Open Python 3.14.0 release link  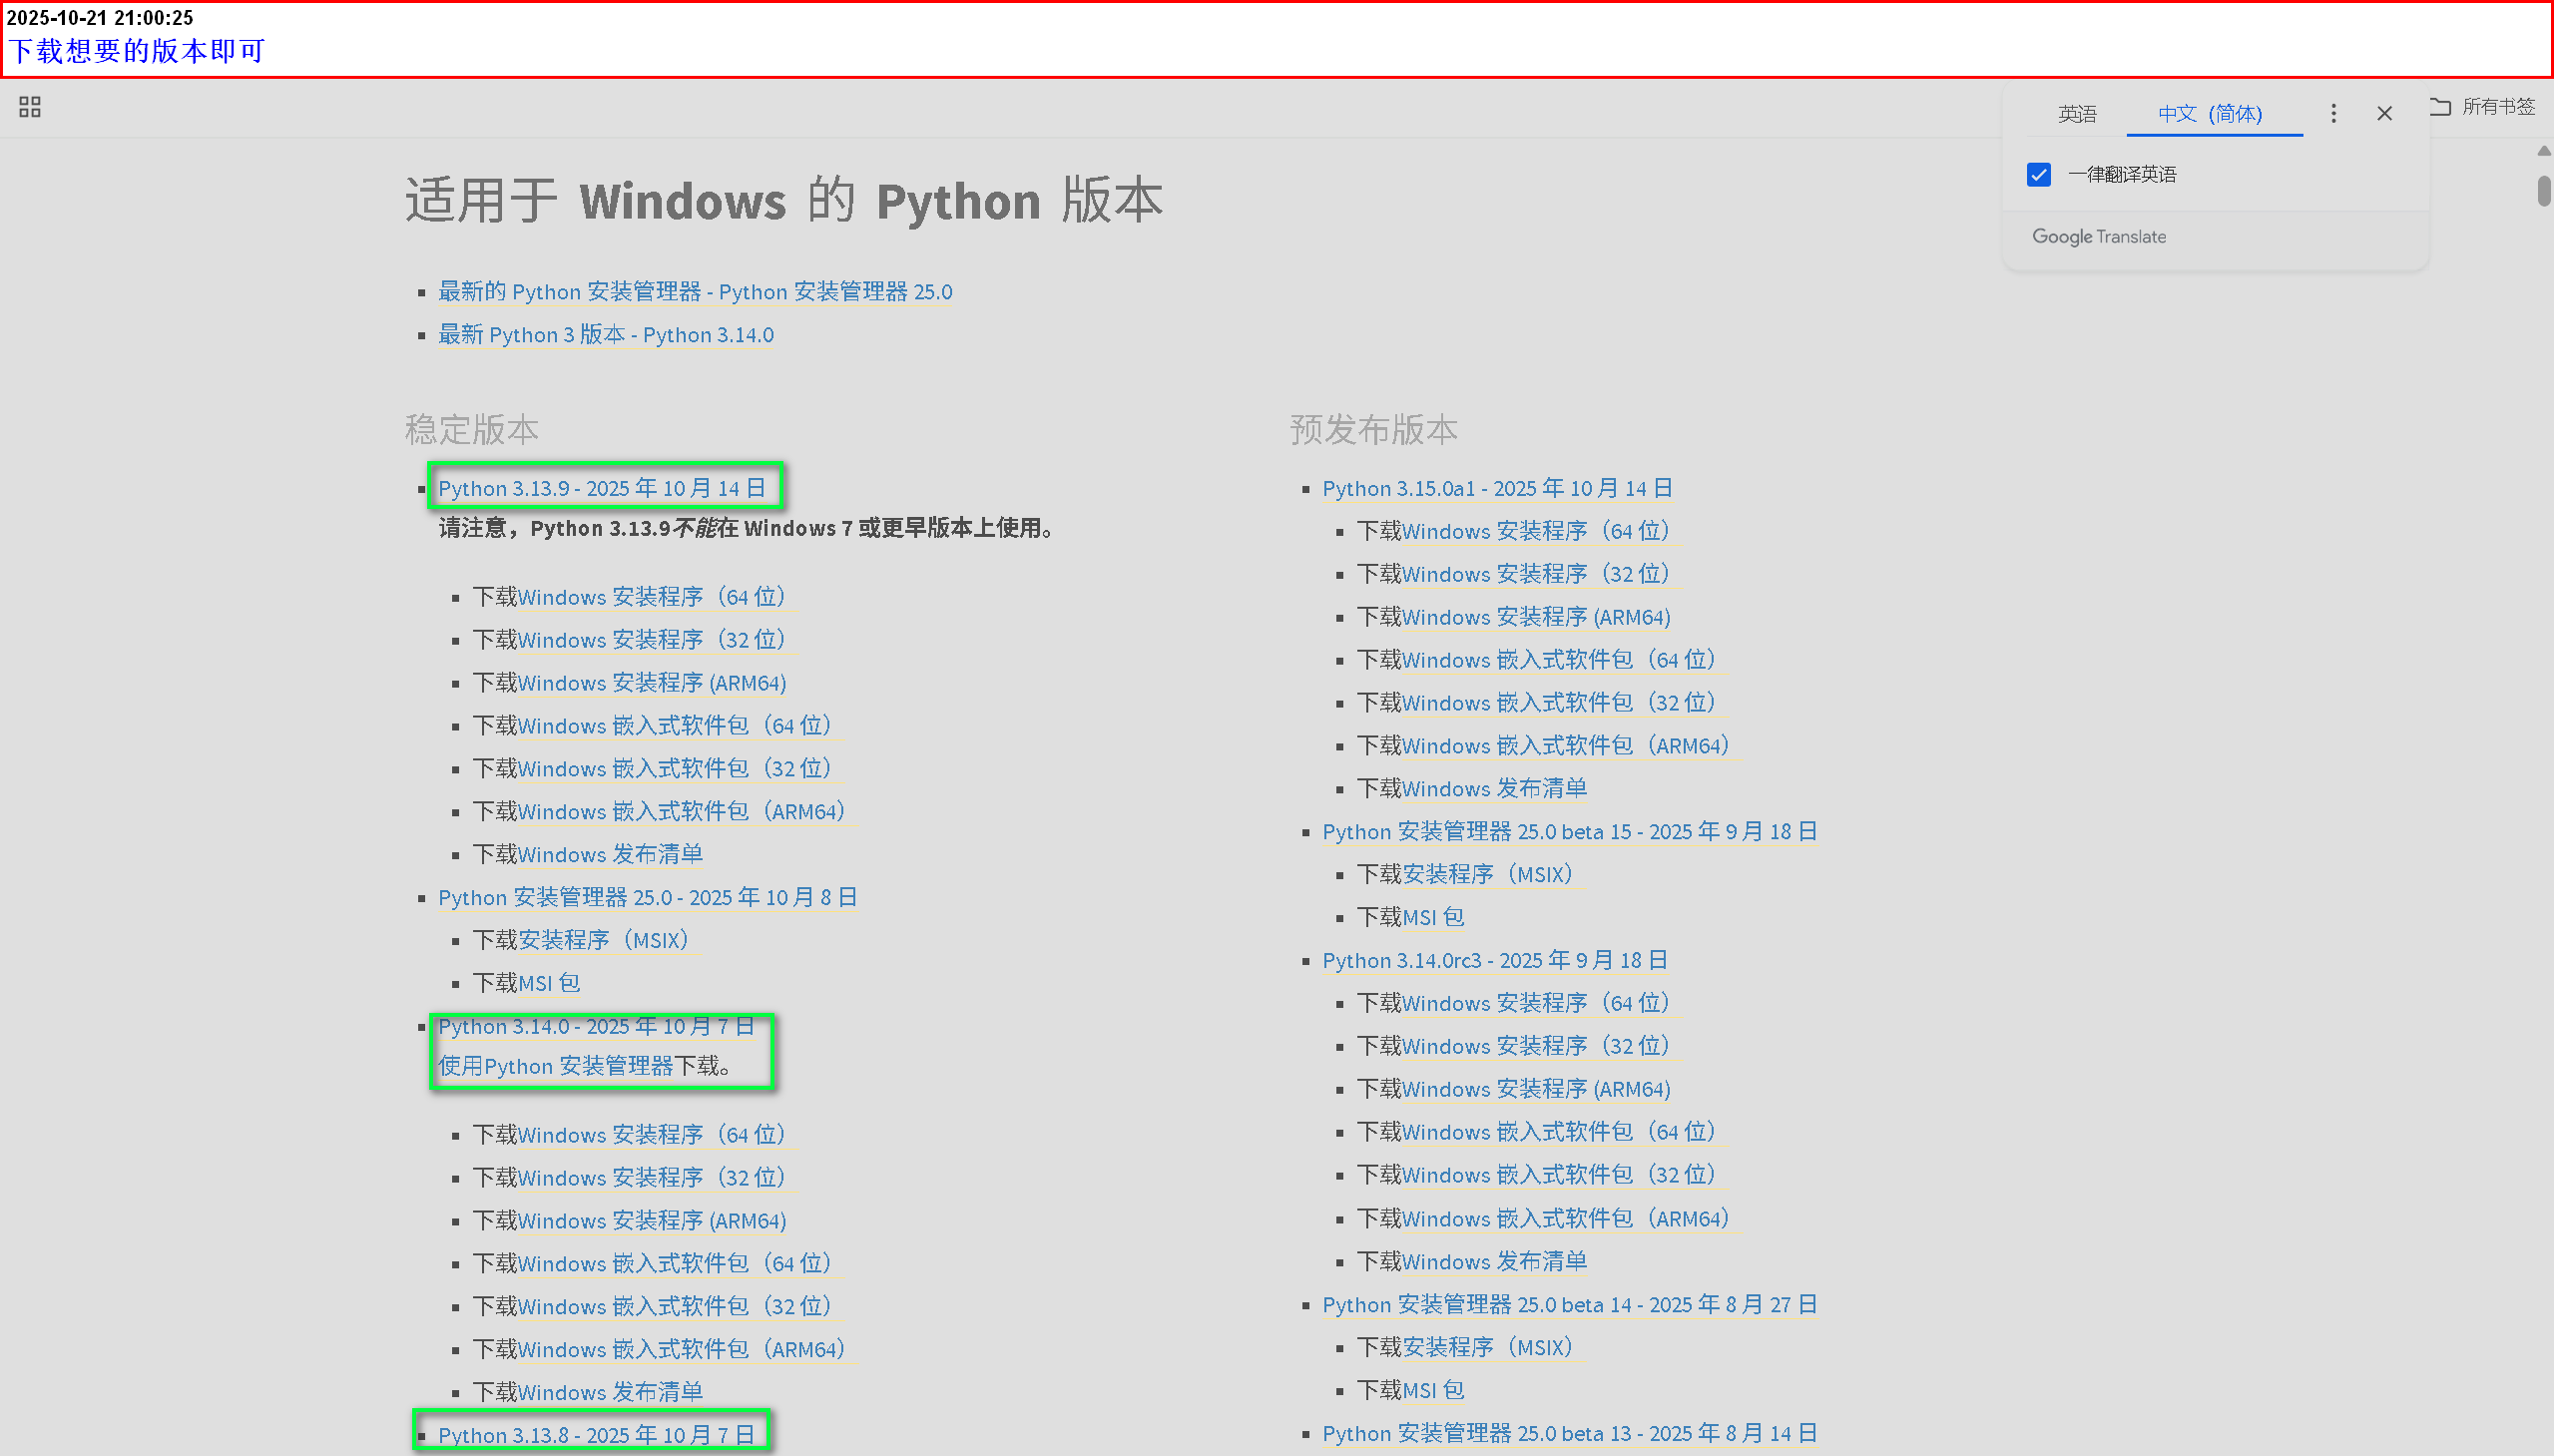595,1026
